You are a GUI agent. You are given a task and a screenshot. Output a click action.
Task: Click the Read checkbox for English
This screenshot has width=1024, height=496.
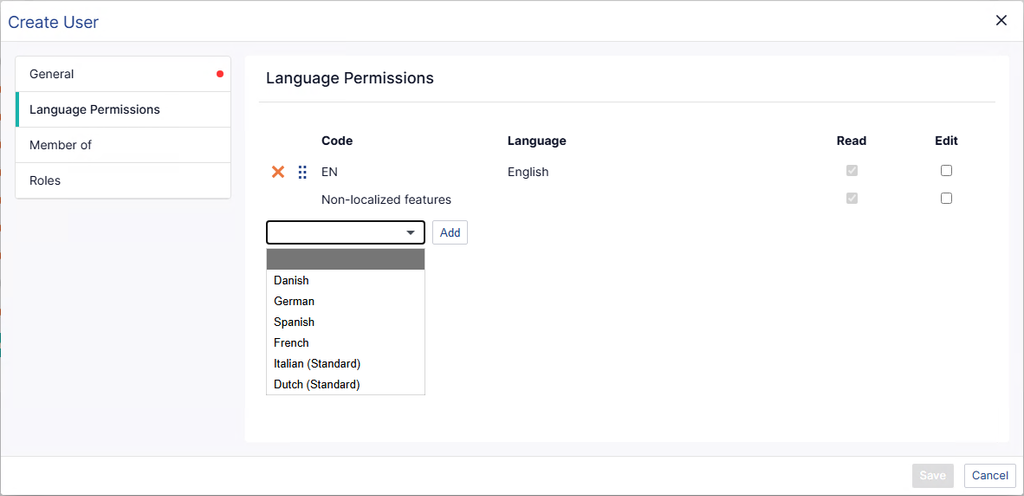click(852, 171)
